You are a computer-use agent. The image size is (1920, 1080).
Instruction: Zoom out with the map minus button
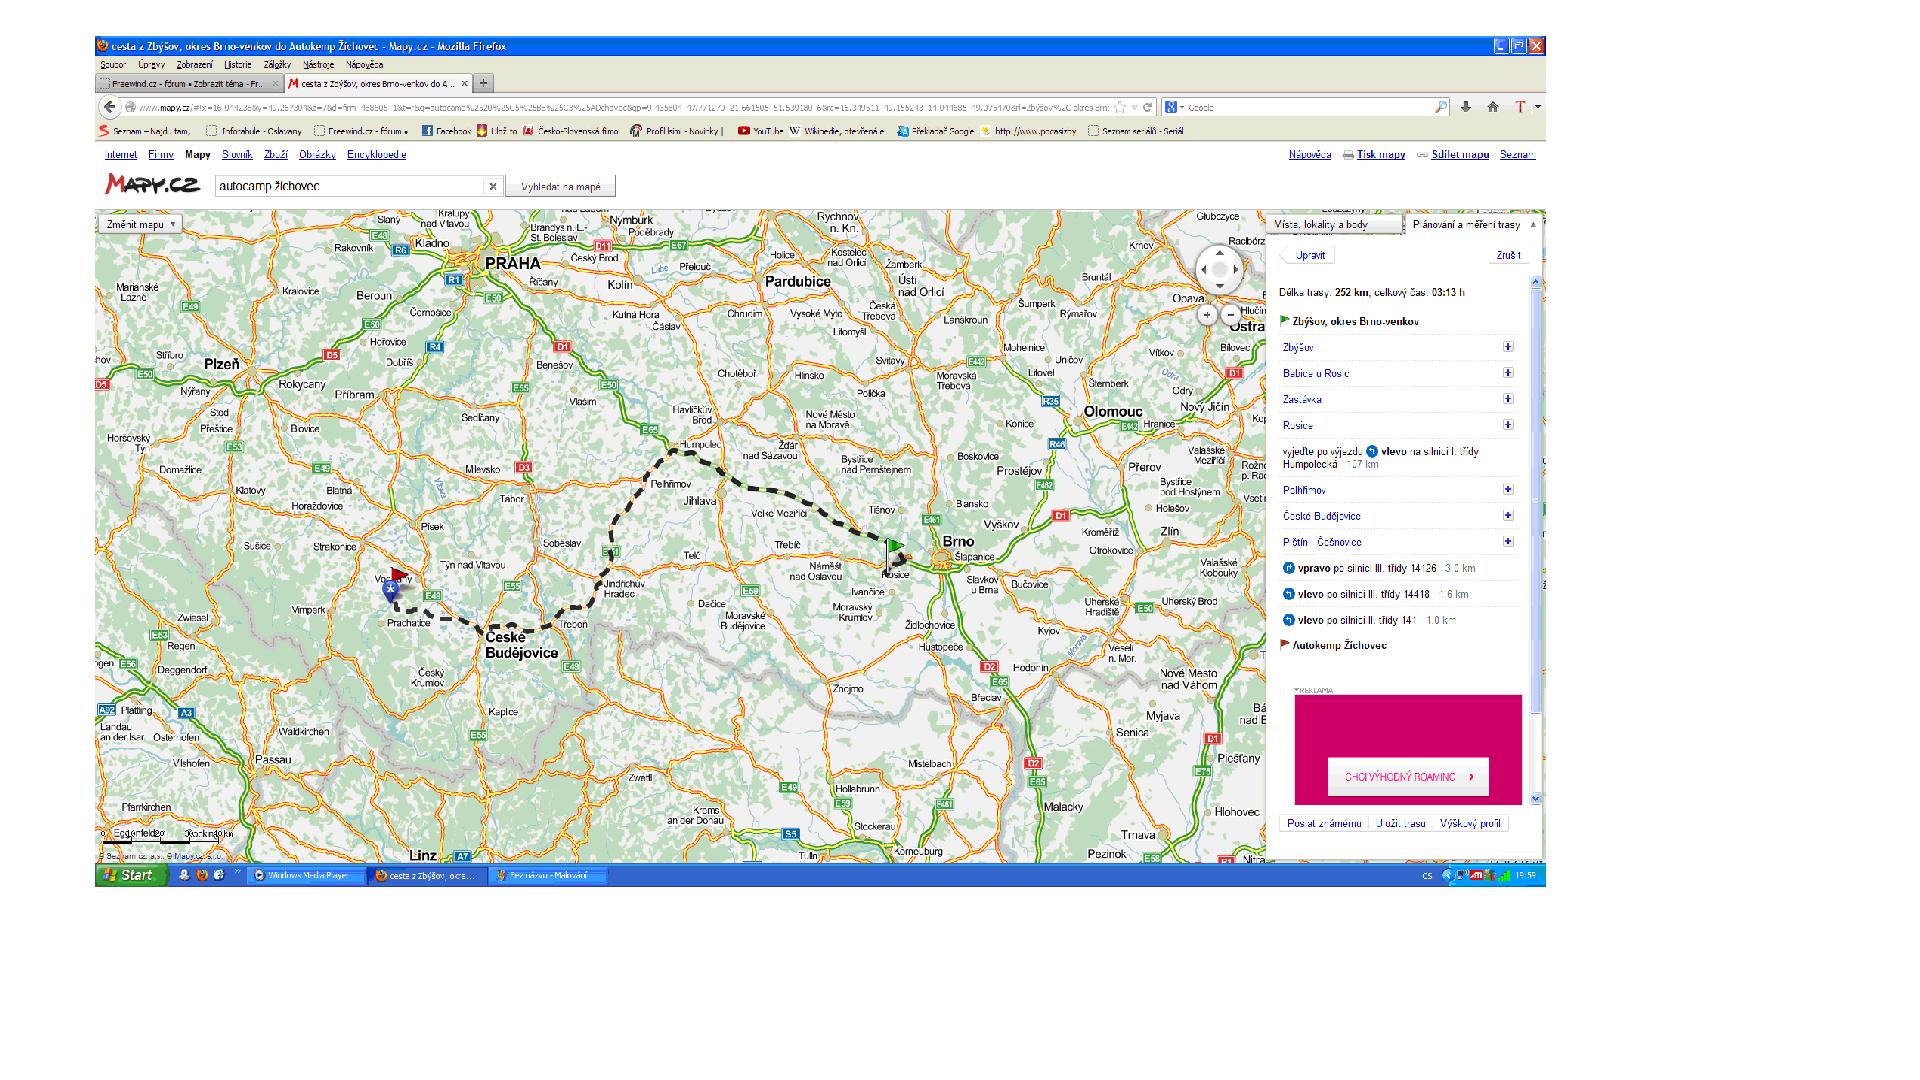pos(1232,314)
